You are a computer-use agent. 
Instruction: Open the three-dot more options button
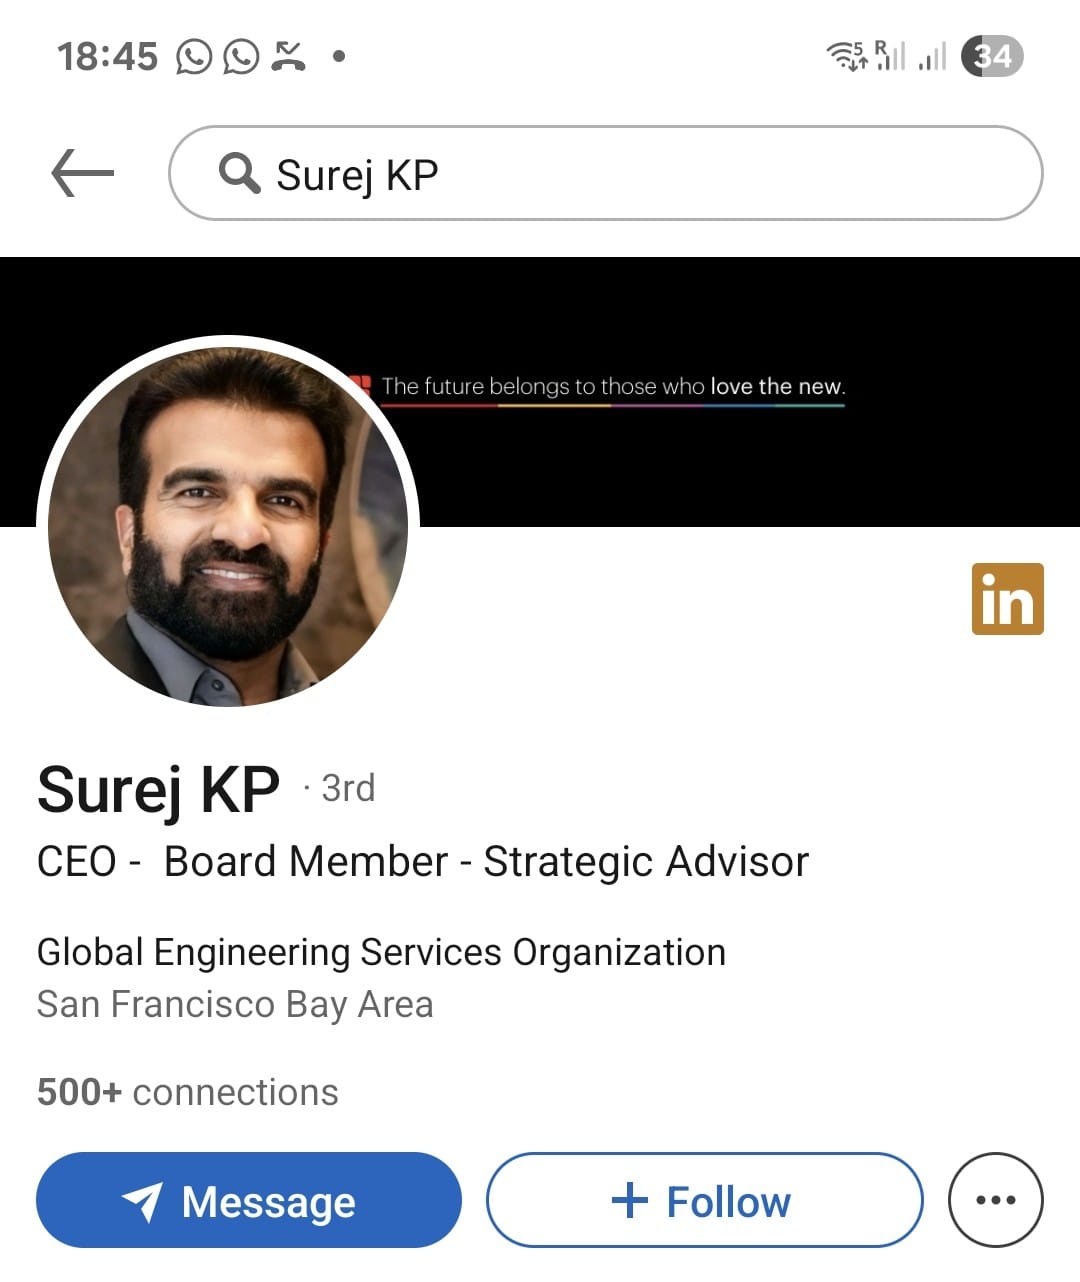pyautogui.click(x=995, y=1200)
